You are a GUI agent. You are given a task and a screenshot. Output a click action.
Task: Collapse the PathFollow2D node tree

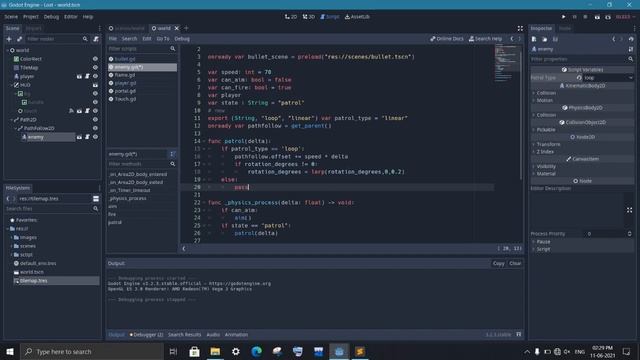tap(16, 128)
